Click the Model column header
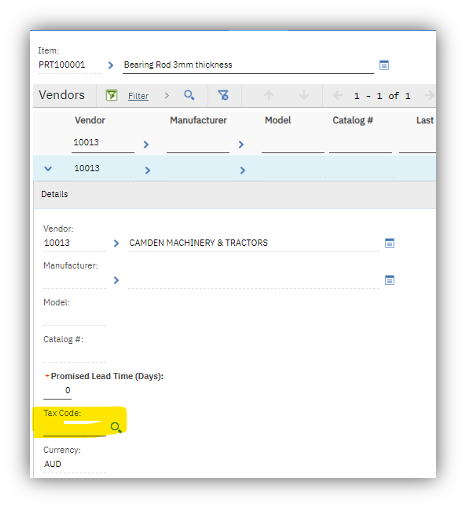466x508 pixels. 278,120
